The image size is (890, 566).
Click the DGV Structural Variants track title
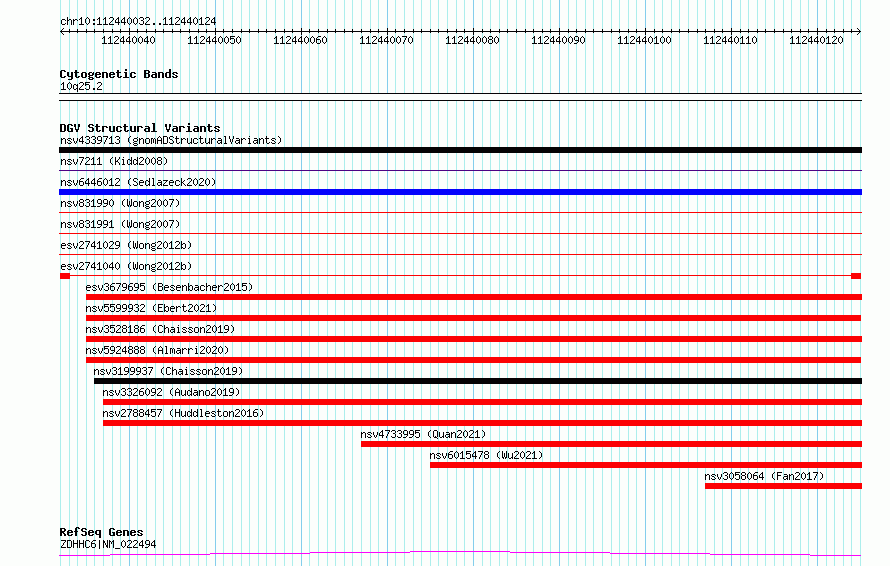point(140,128)
